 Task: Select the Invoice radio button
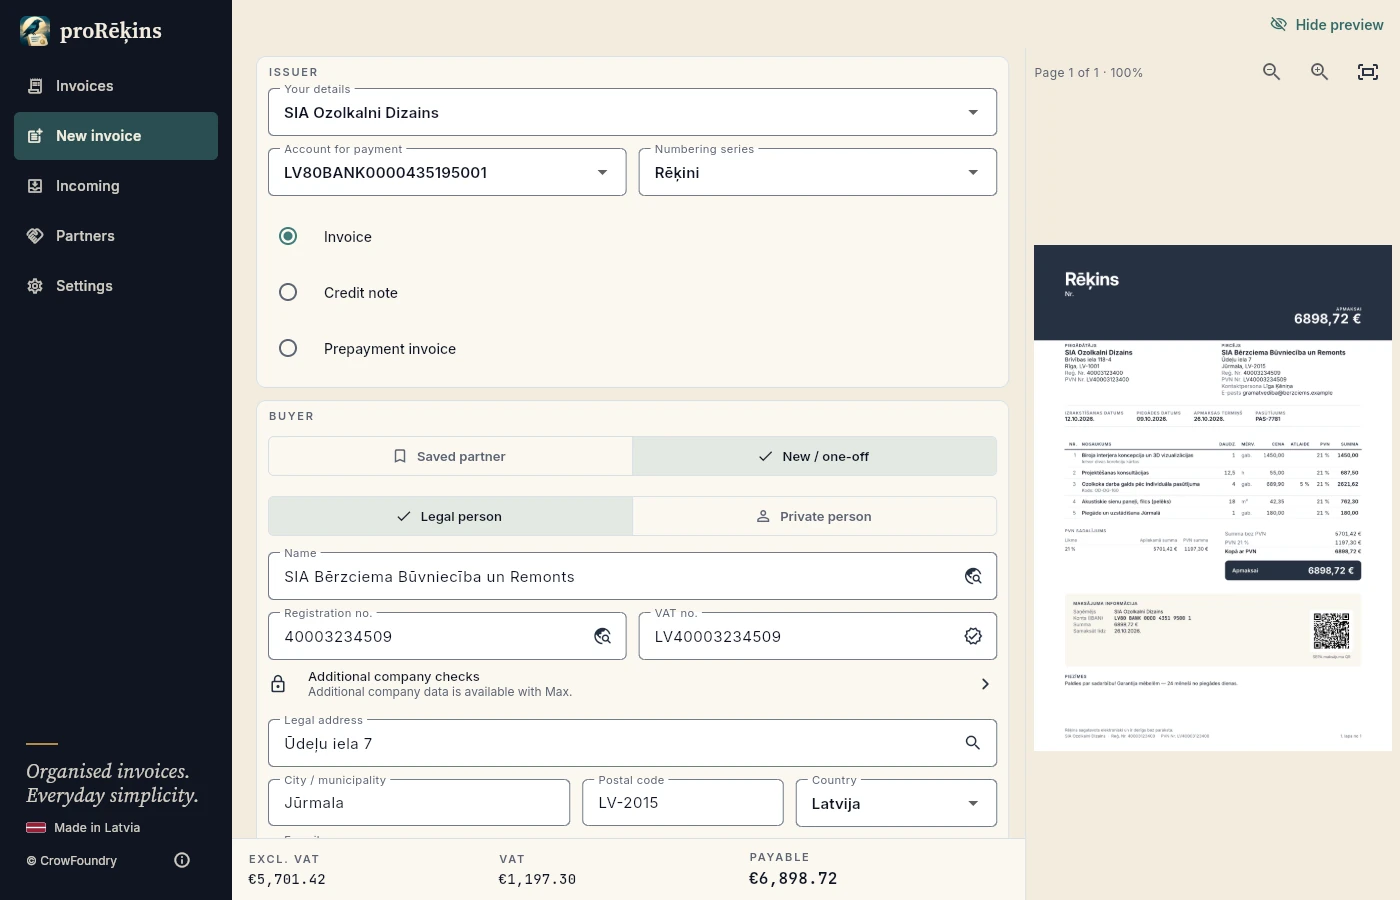(x=288, y=236)
